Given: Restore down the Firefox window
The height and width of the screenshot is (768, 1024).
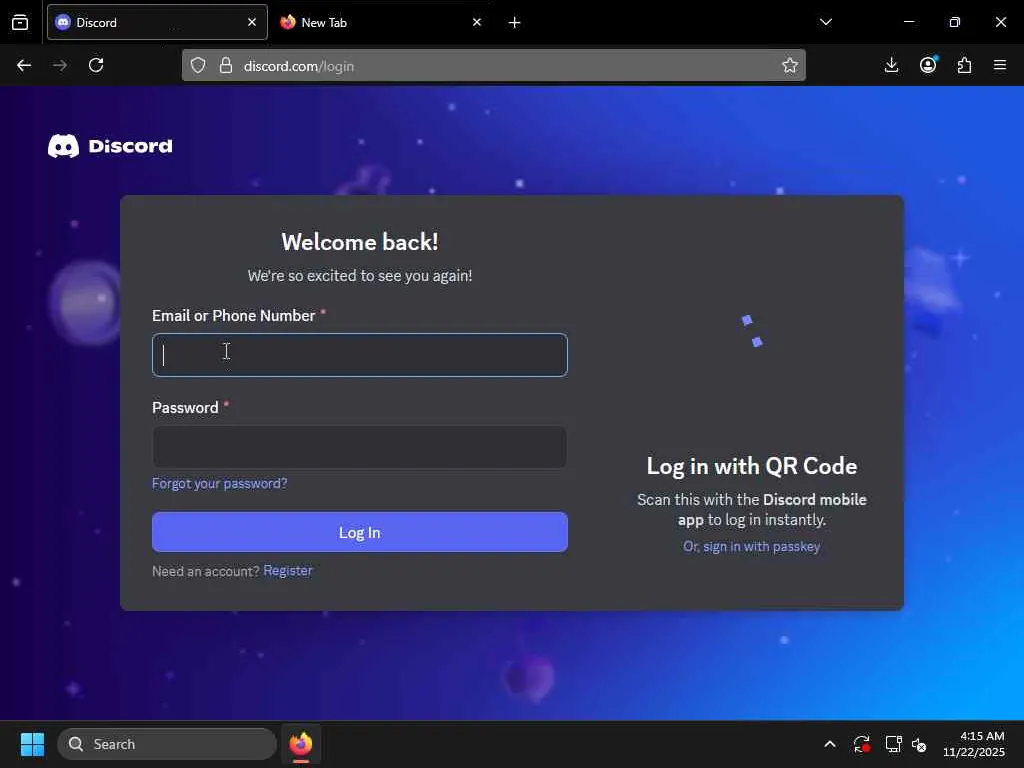Looking at the screenshot, I should 955,22.
